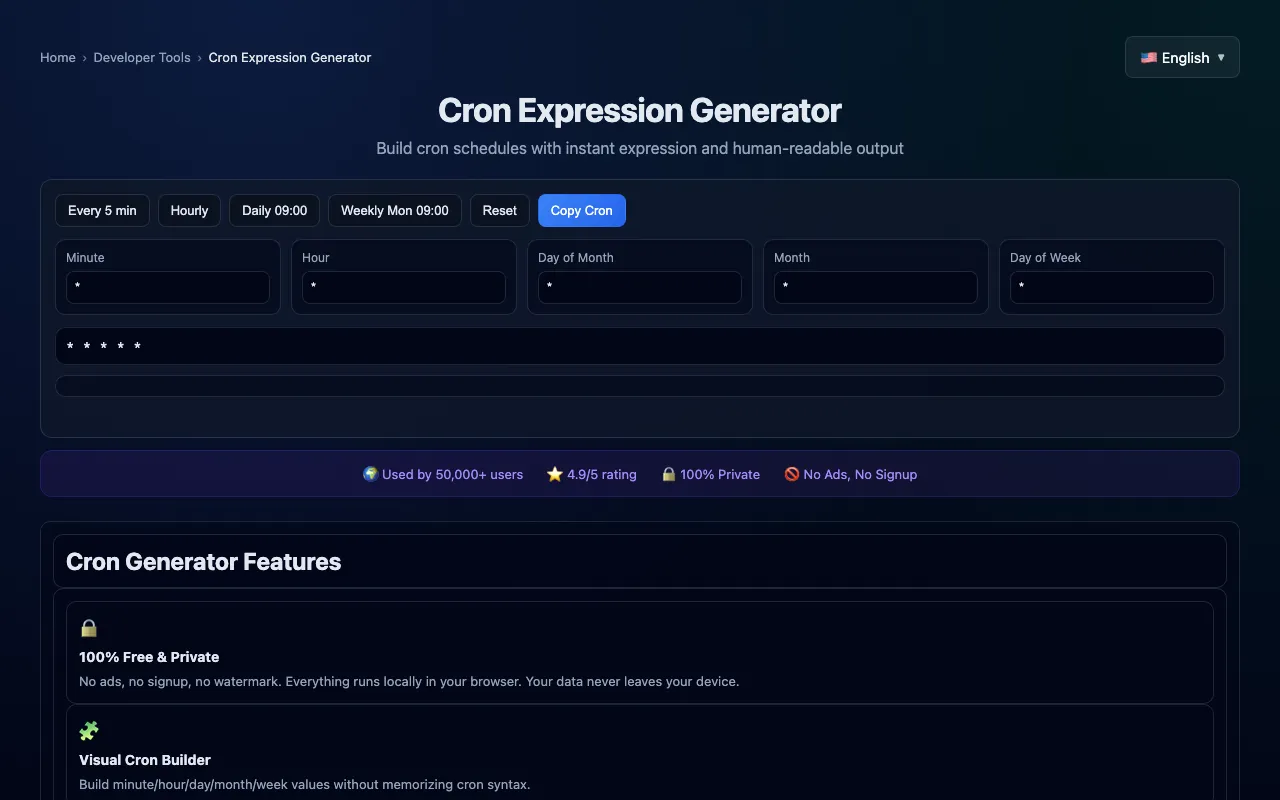Focus the Hour input field
Viewport: 1280px width, 800px height.
pyautogui.click(x=404, y=287)
